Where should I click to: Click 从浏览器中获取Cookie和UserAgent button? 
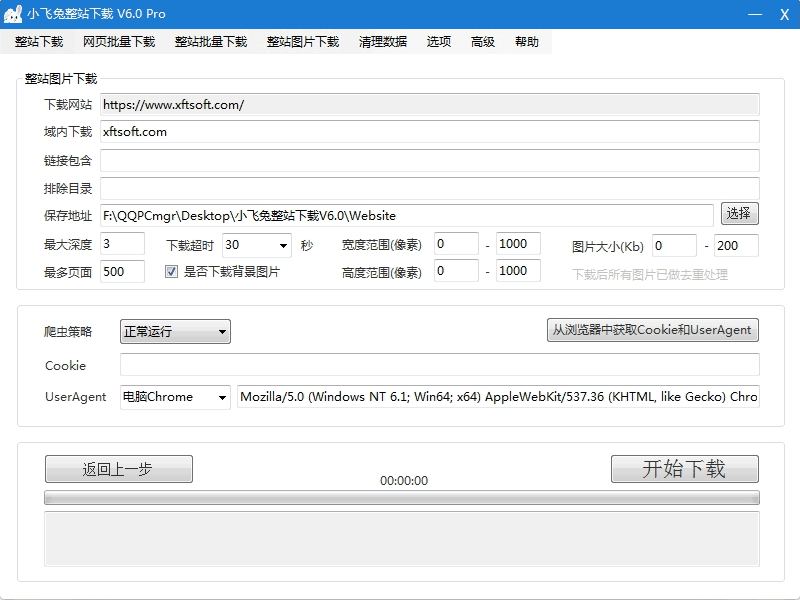(652, 330)
